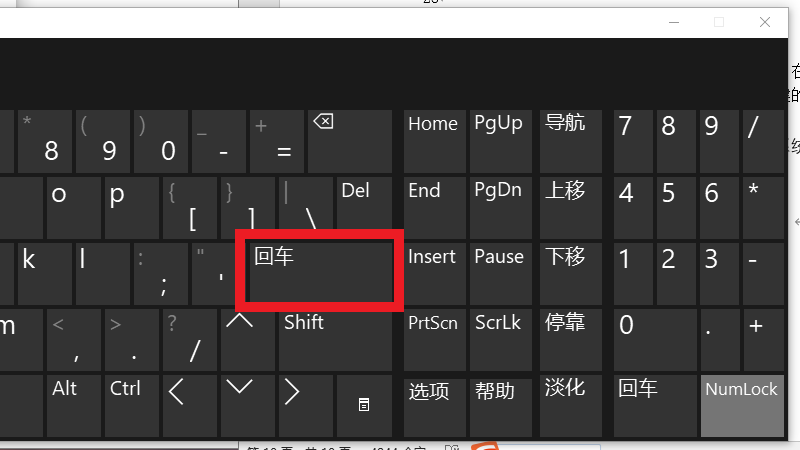Toggle the Insert key

pos(432,272)
